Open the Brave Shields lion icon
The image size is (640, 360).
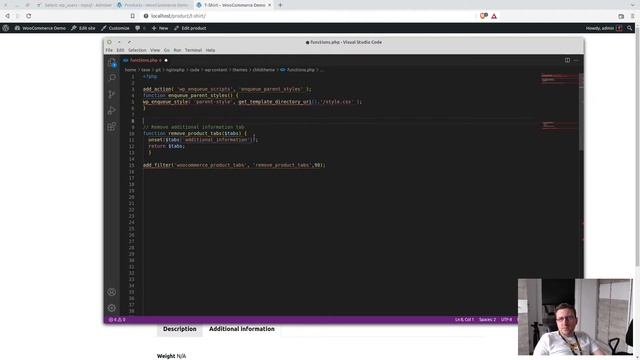tap(483, 16)
